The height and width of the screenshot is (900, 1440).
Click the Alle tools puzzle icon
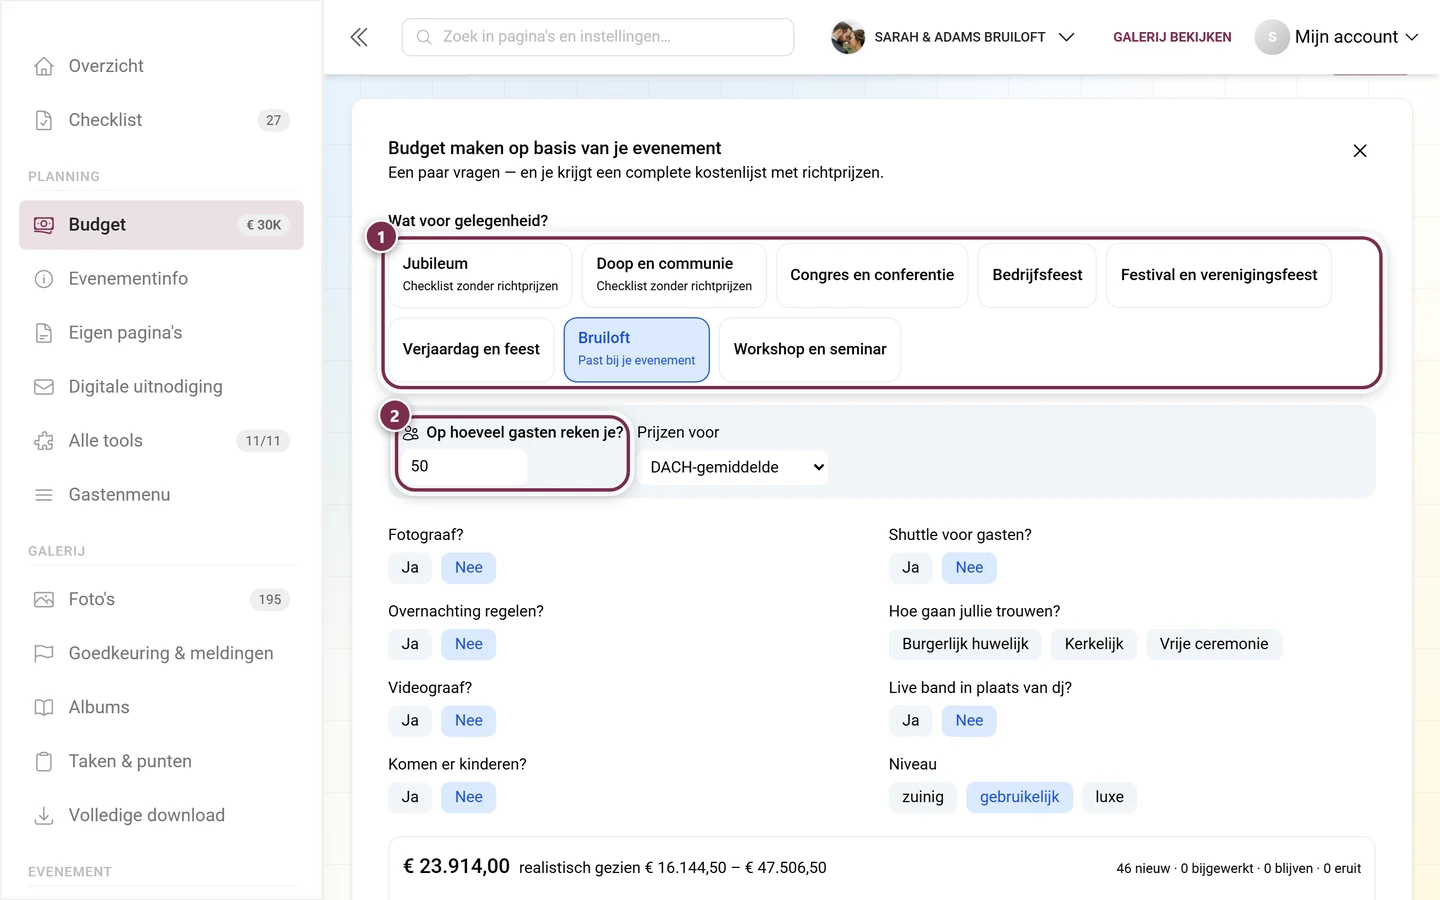pos(44,441)
